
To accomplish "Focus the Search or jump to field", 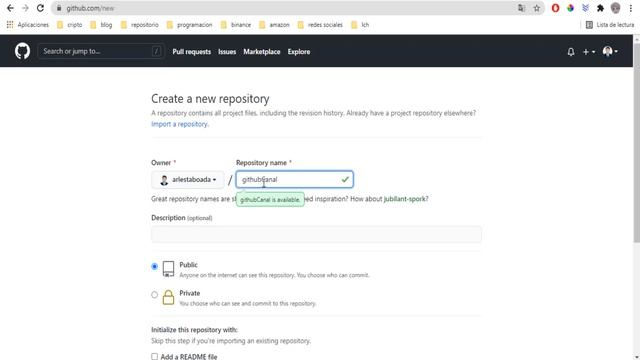I will [101, 51].
